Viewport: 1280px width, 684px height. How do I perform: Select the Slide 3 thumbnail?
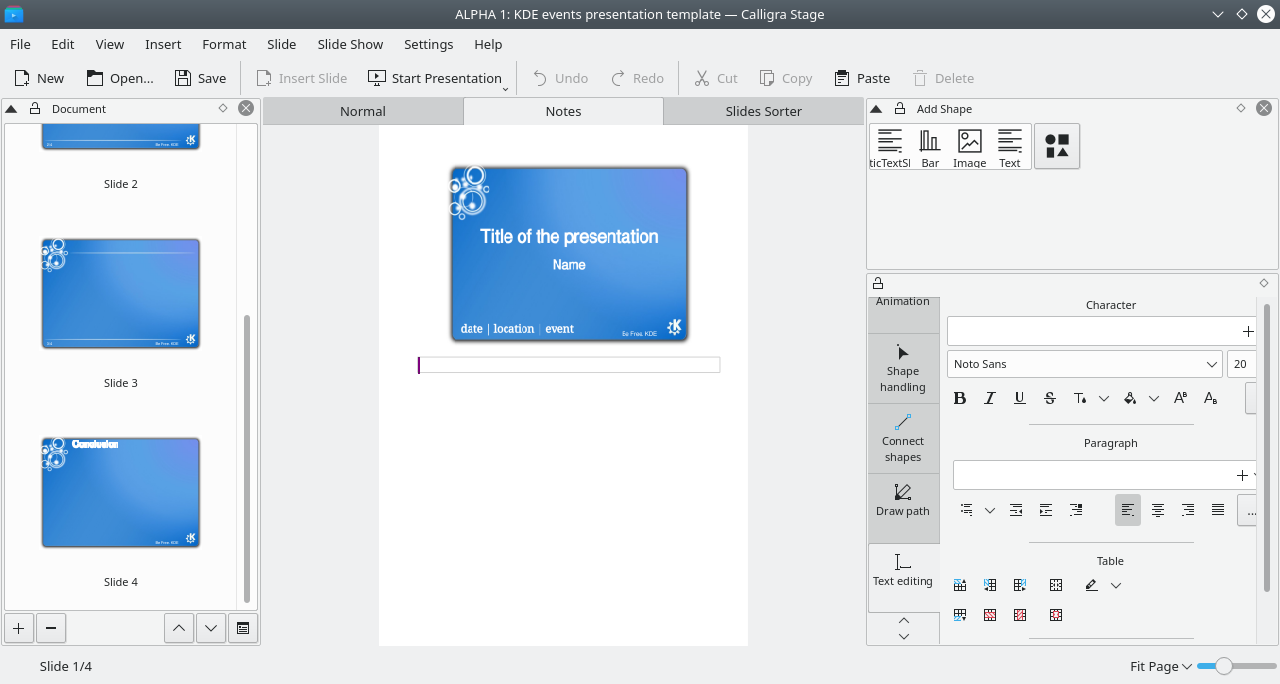(x=121, y=294)
